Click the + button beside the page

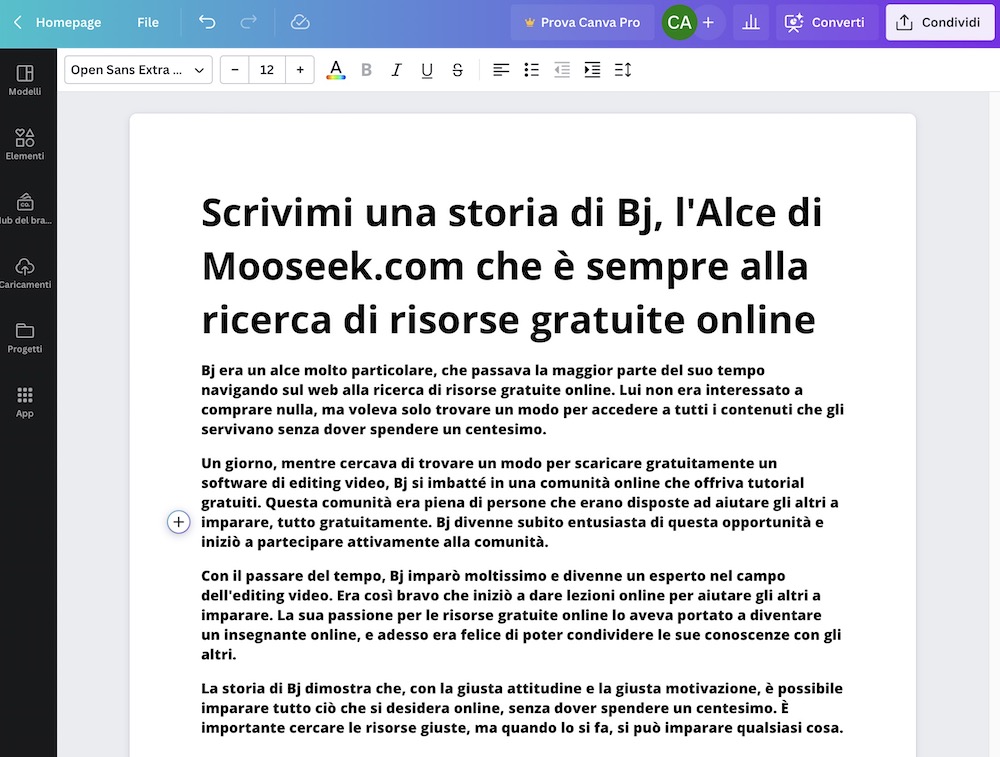[178, 521]
